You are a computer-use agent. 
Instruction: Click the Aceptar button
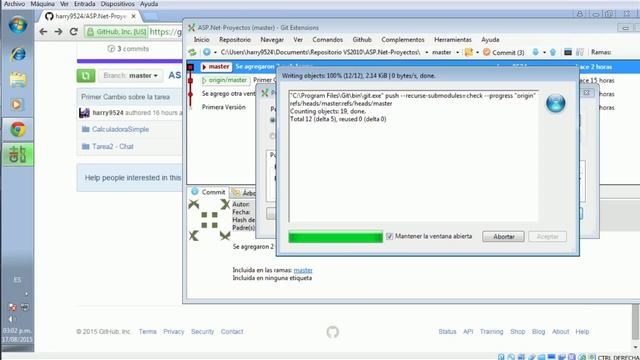click(547, 237)
